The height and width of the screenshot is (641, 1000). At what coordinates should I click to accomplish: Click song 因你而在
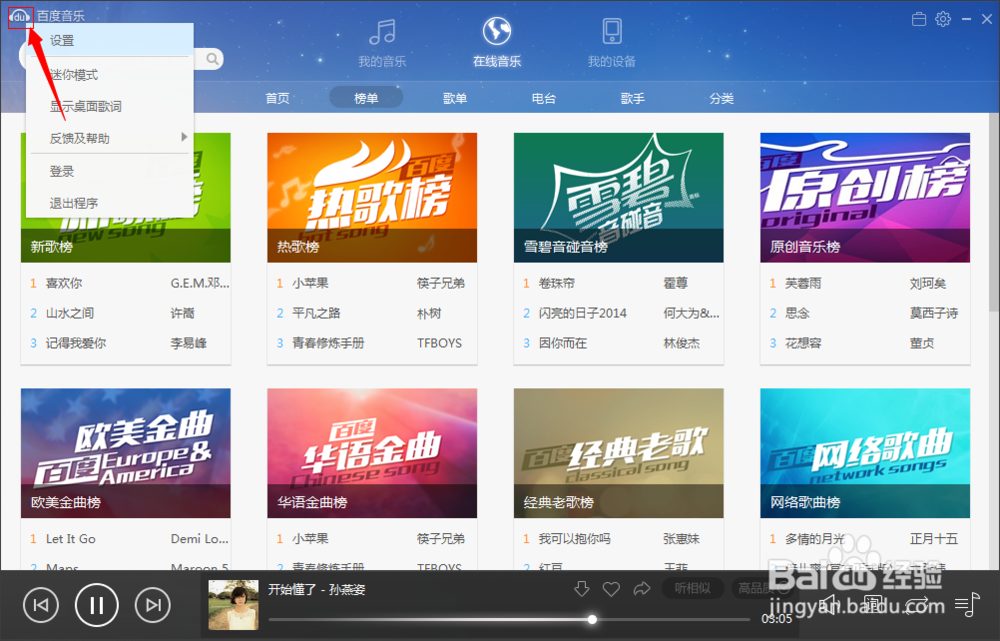562,343
